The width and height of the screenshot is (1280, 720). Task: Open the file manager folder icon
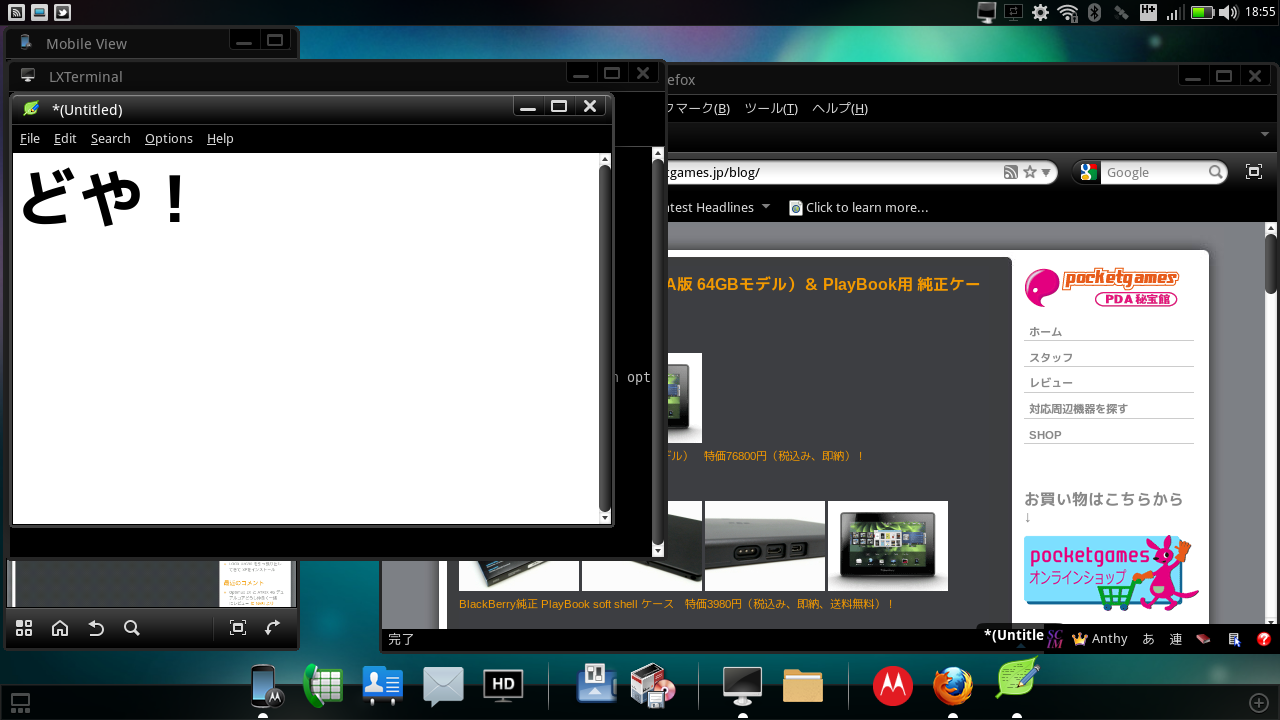[x=802, y=686]
